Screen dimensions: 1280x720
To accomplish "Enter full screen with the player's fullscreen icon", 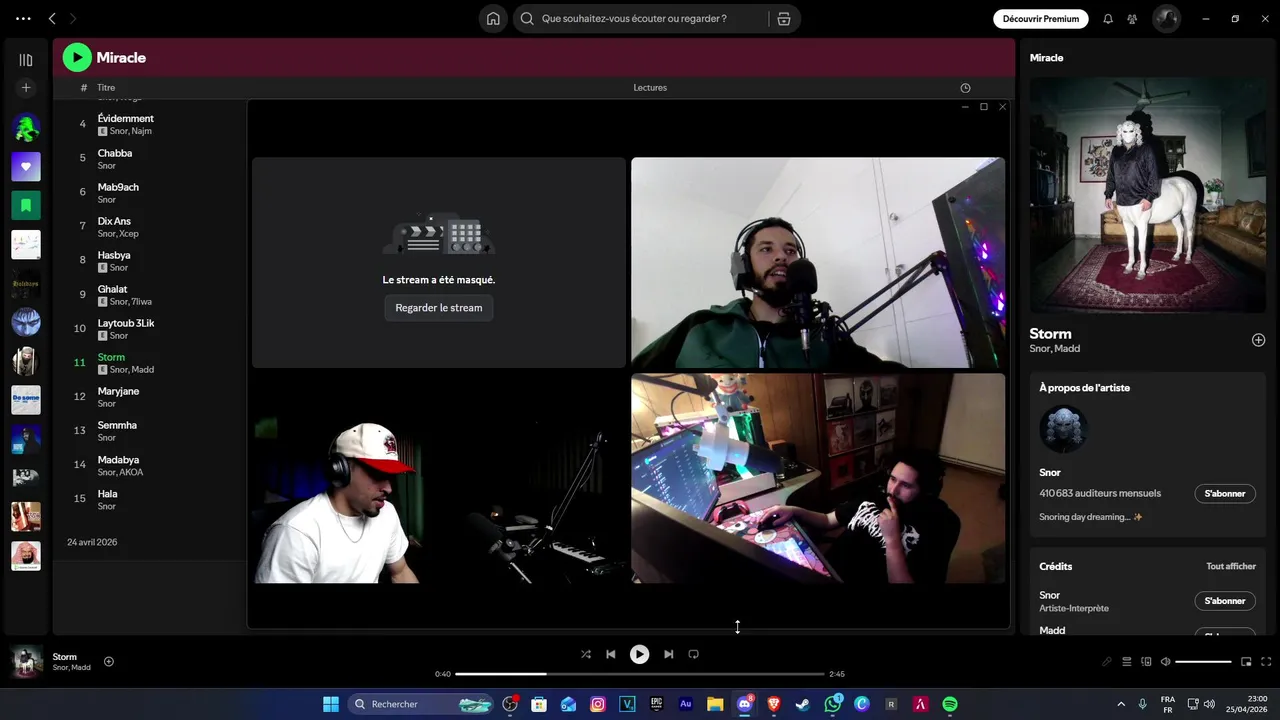I will click(x=1266, y=661).
